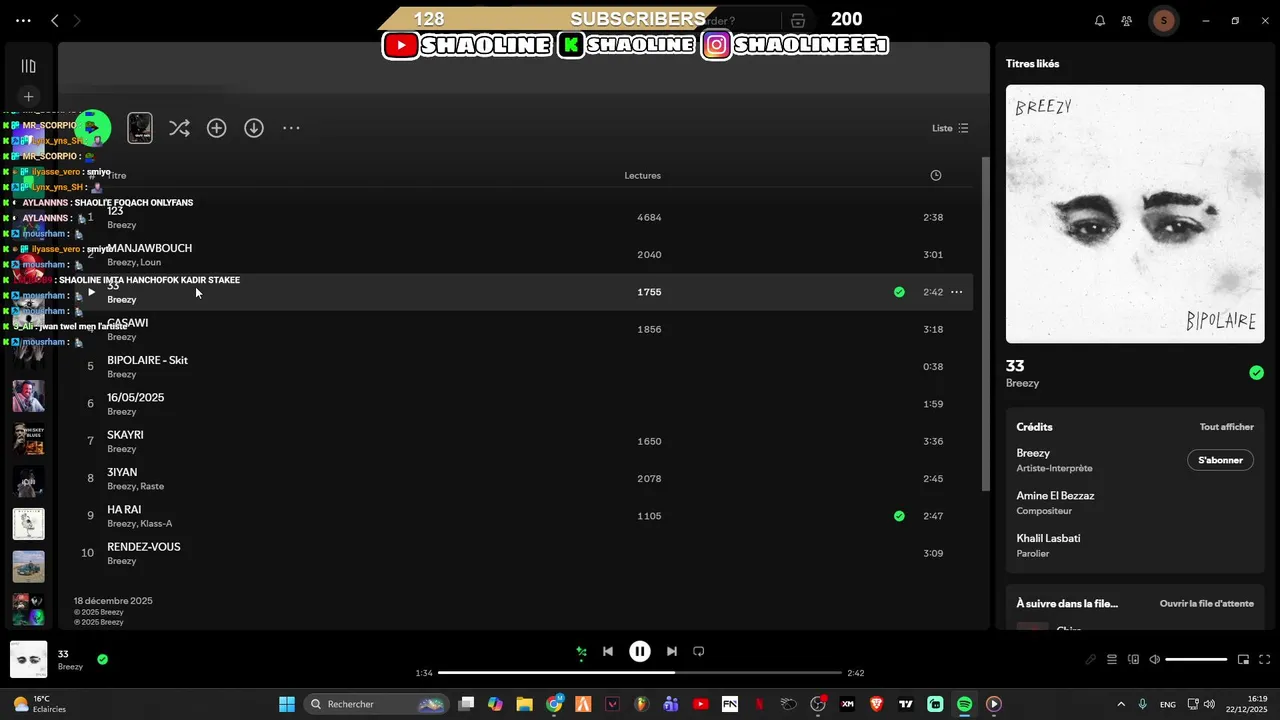Open YouTube from the Windows taskbar

(700, 704)
